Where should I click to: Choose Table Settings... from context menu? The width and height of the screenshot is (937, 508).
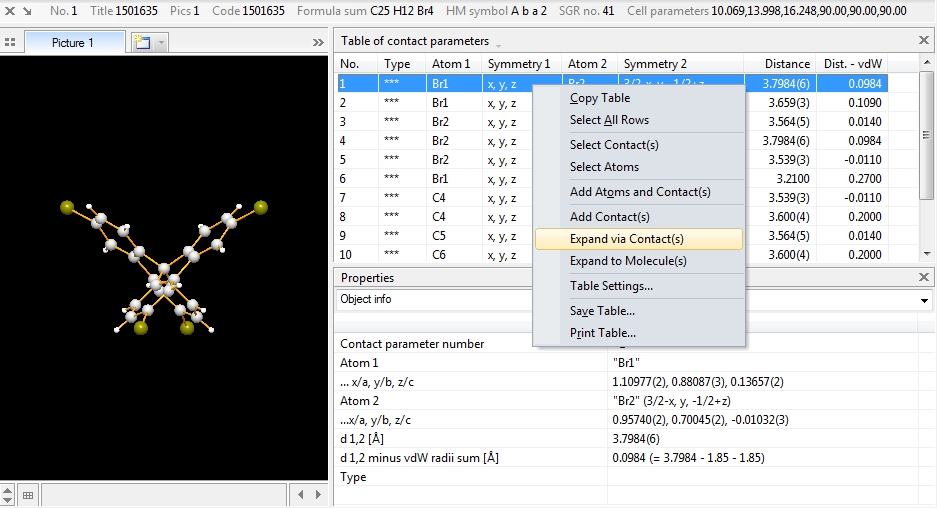point(611,286)
